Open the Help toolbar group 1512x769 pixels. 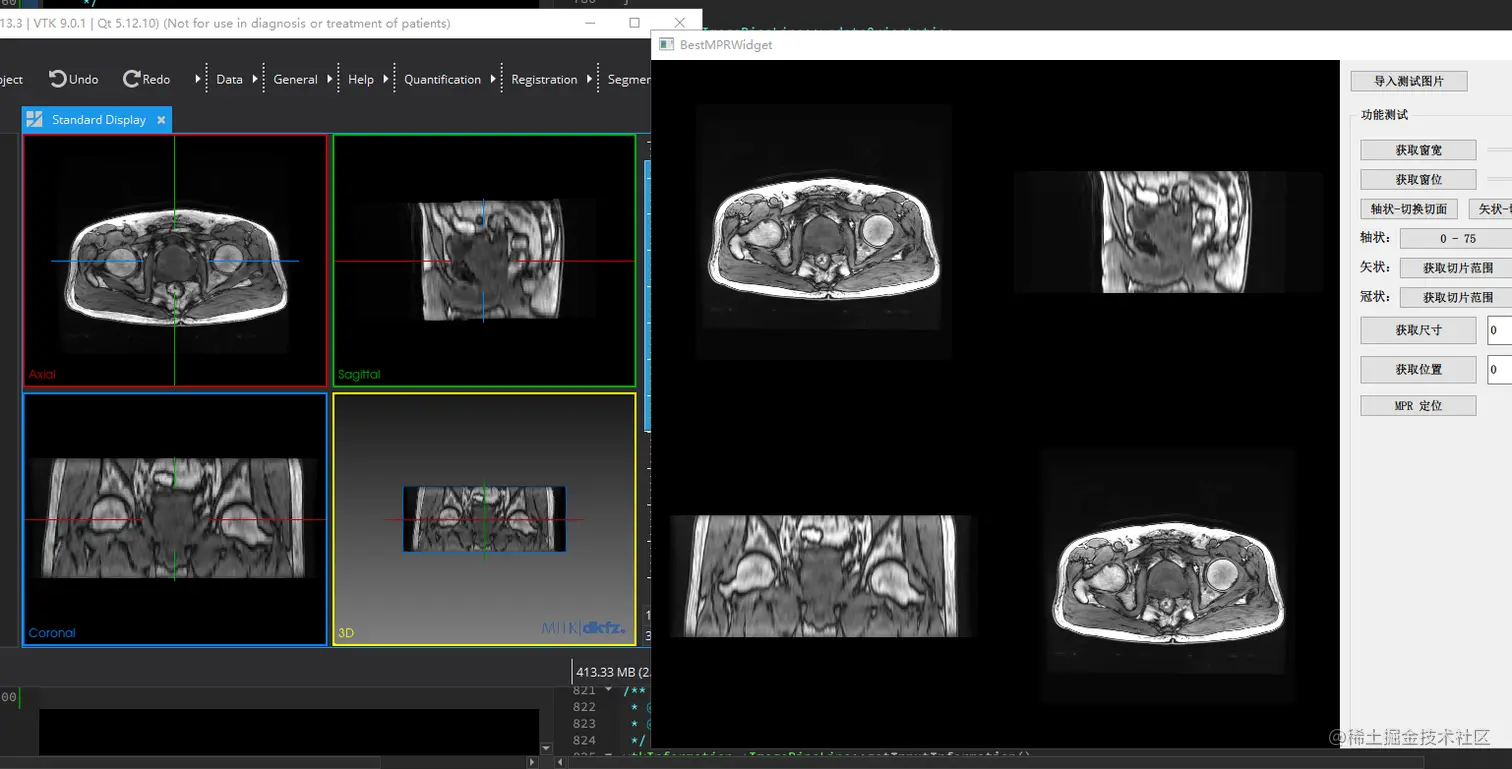click(361, 79)
